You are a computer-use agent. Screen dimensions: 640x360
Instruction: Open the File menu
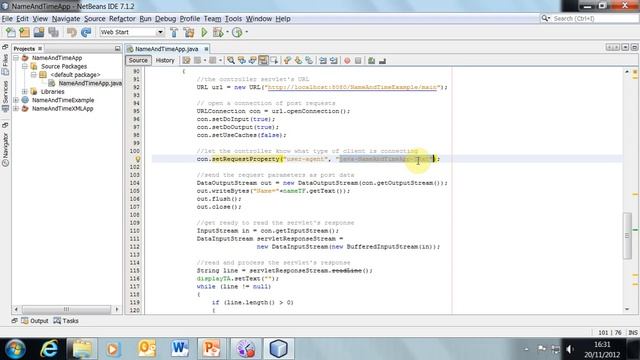click(x=7, y=19)
